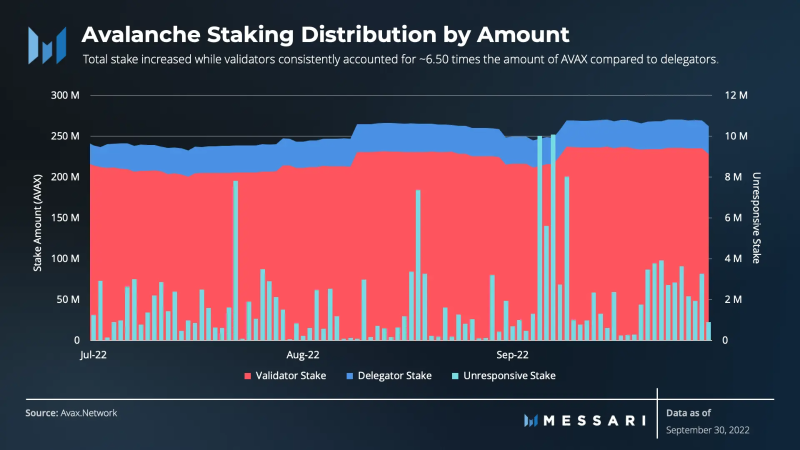Click the Stake Amount (AVAX) axis title
800x450 pixels.
[37, 223]
